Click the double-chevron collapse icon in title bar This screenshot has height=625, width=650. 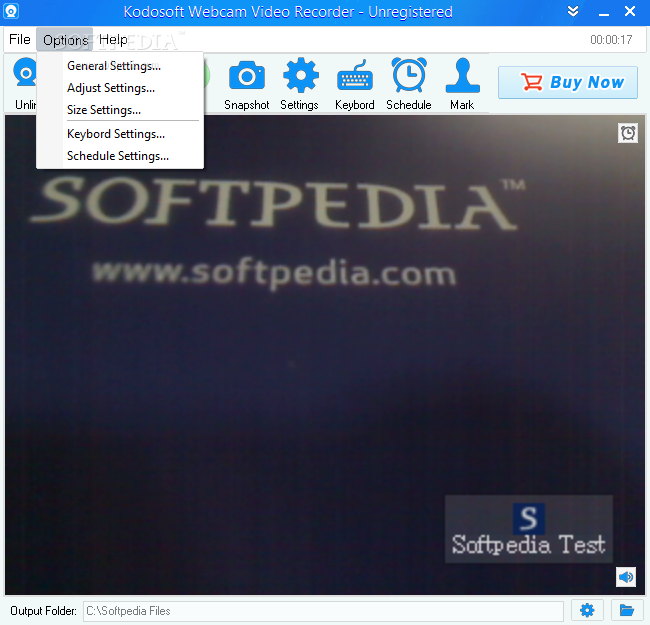(573, 11)
